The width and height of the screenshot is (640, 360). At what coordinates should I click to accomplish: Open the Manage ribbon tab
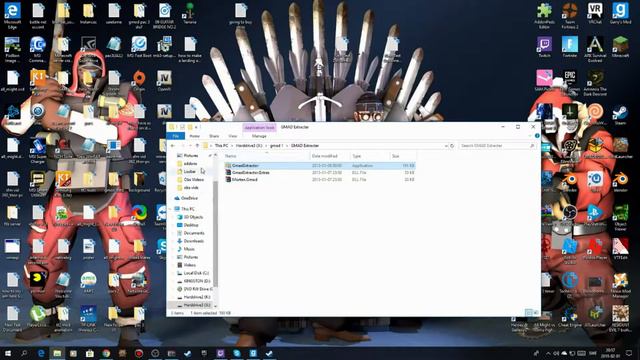(259, 136)
